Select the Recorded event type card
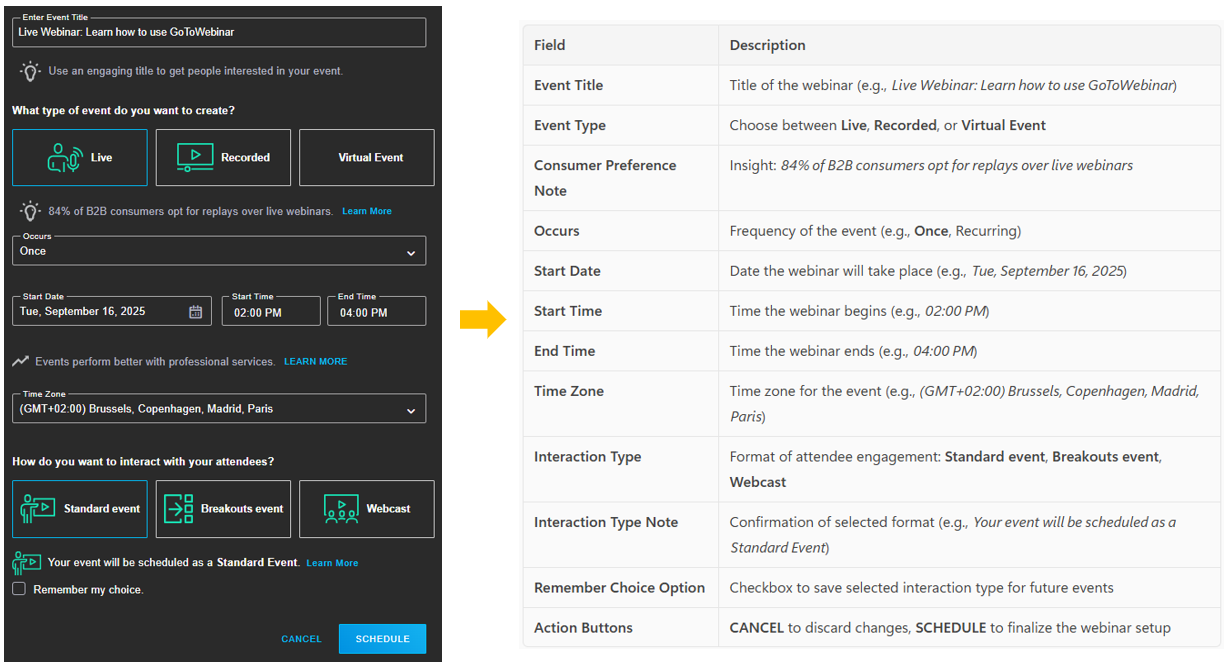Image resolution: width=1225 pixels, height=664 pixels. click(223, 157)
